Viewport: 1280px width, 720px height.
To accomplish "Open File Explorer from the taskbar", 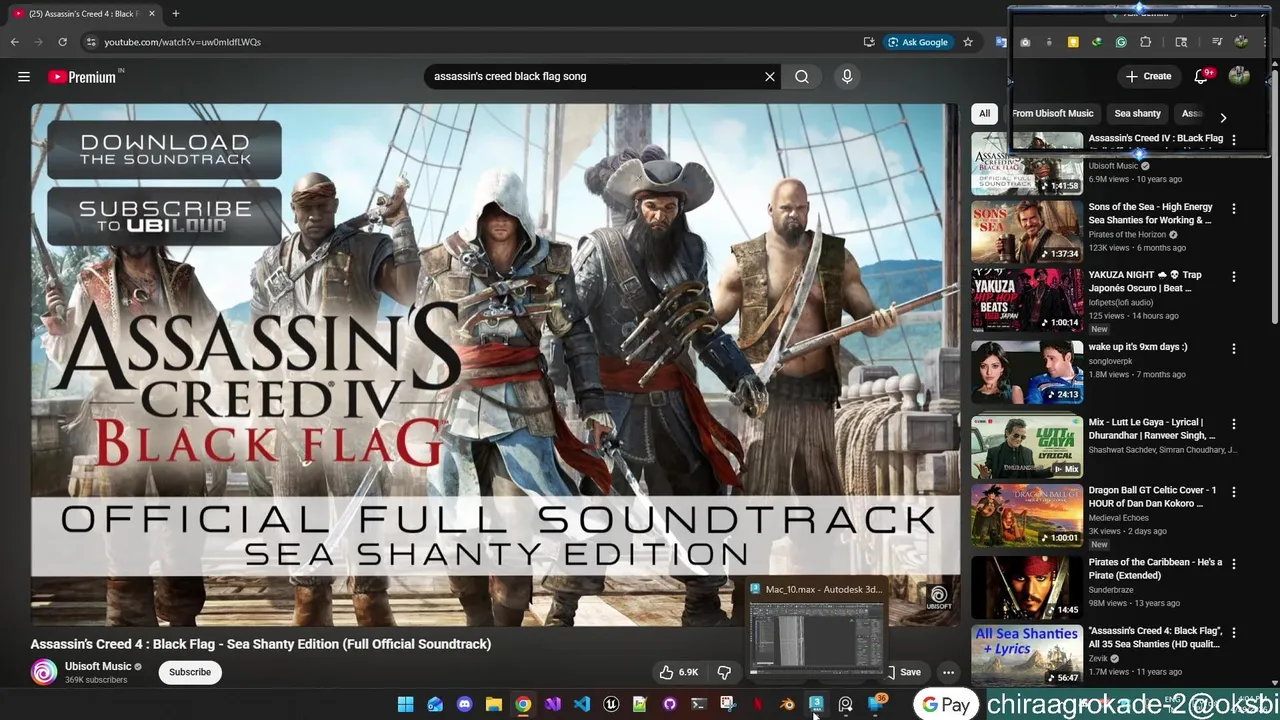I will tap(494, 705).
